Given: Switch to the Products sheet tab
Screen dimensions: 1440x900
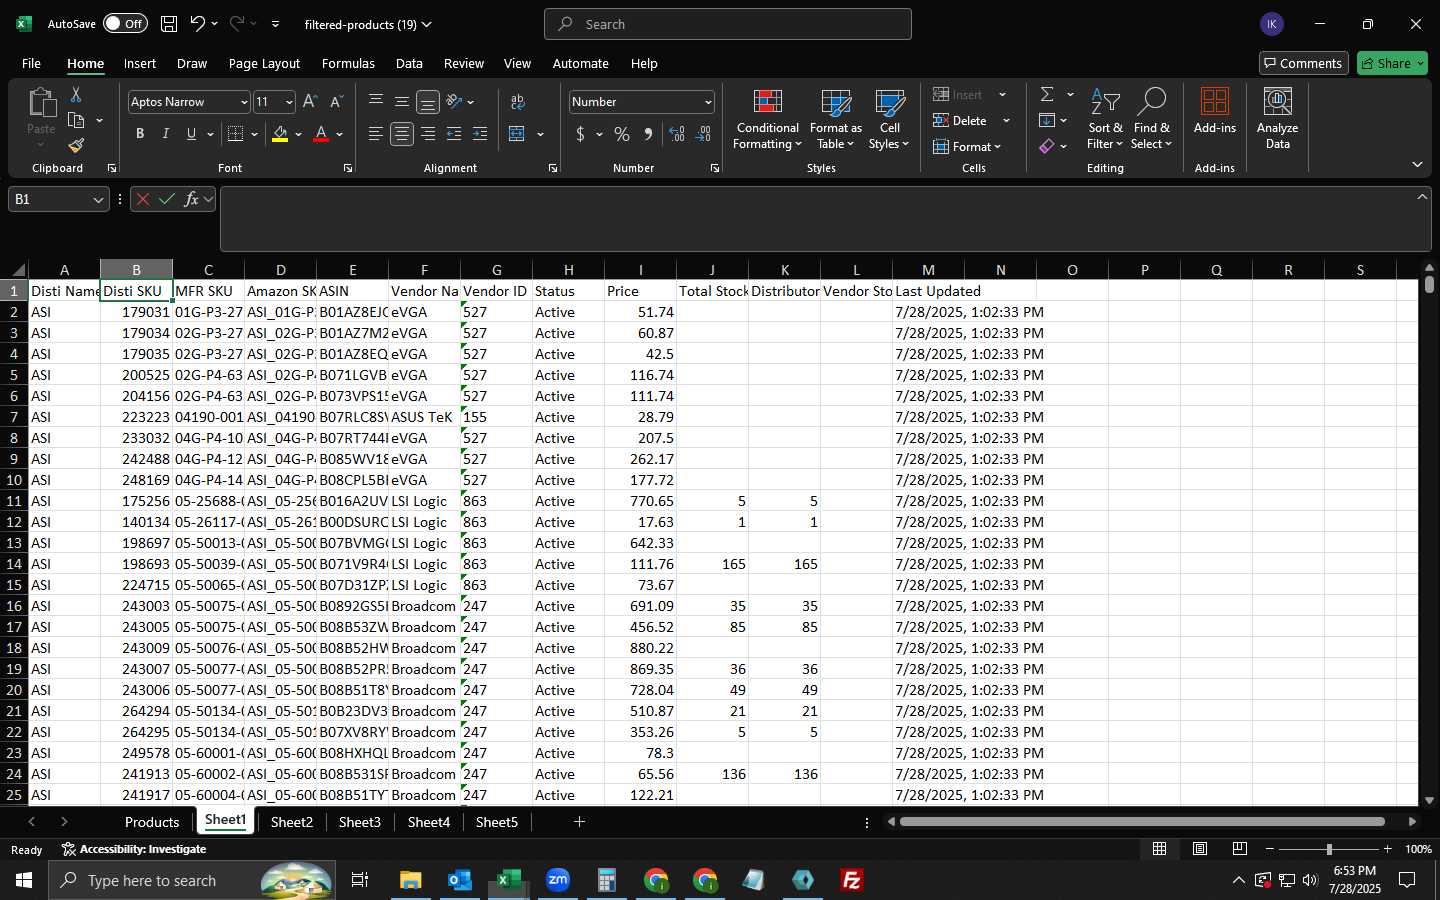Looking at the screenshot, I should (152, 822).
